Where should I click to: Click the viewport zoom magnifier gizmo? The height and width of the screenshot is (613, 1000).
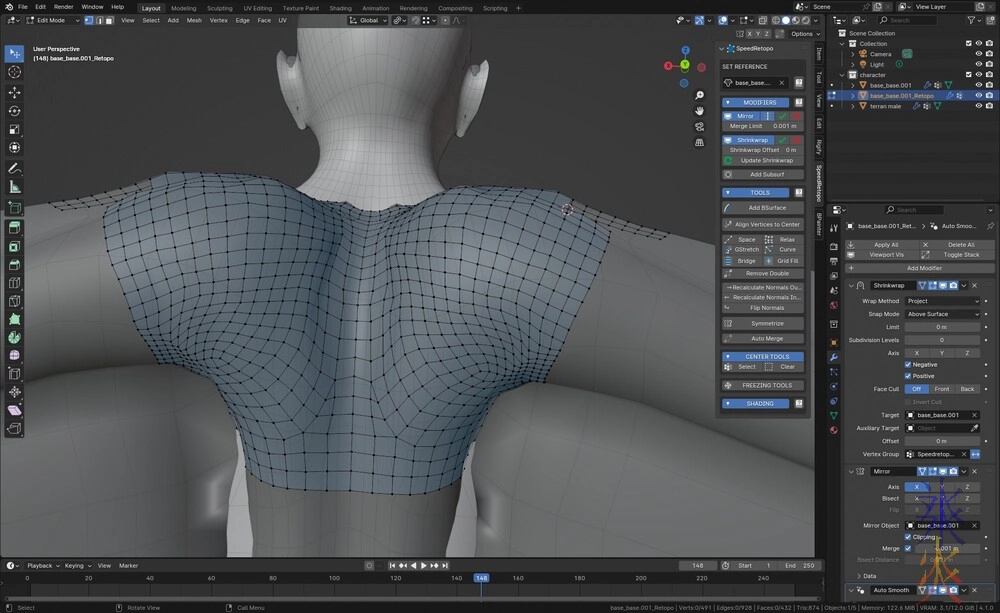point(700,95)
